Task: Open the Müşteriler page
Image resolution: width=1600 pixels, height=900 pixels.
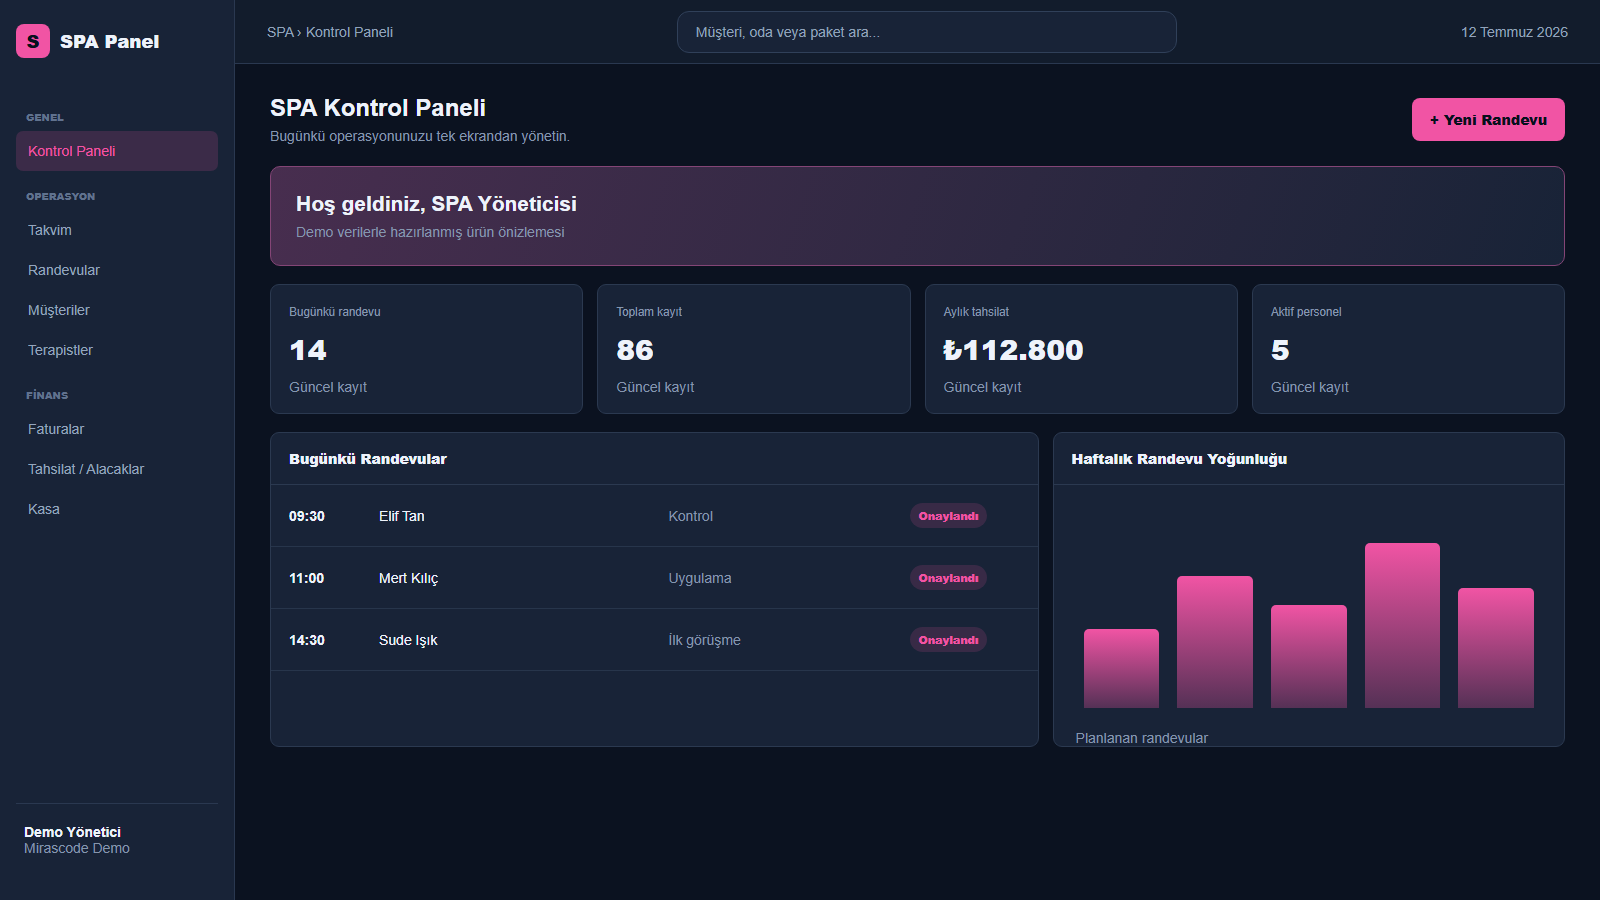Action: tap(117, 310)
